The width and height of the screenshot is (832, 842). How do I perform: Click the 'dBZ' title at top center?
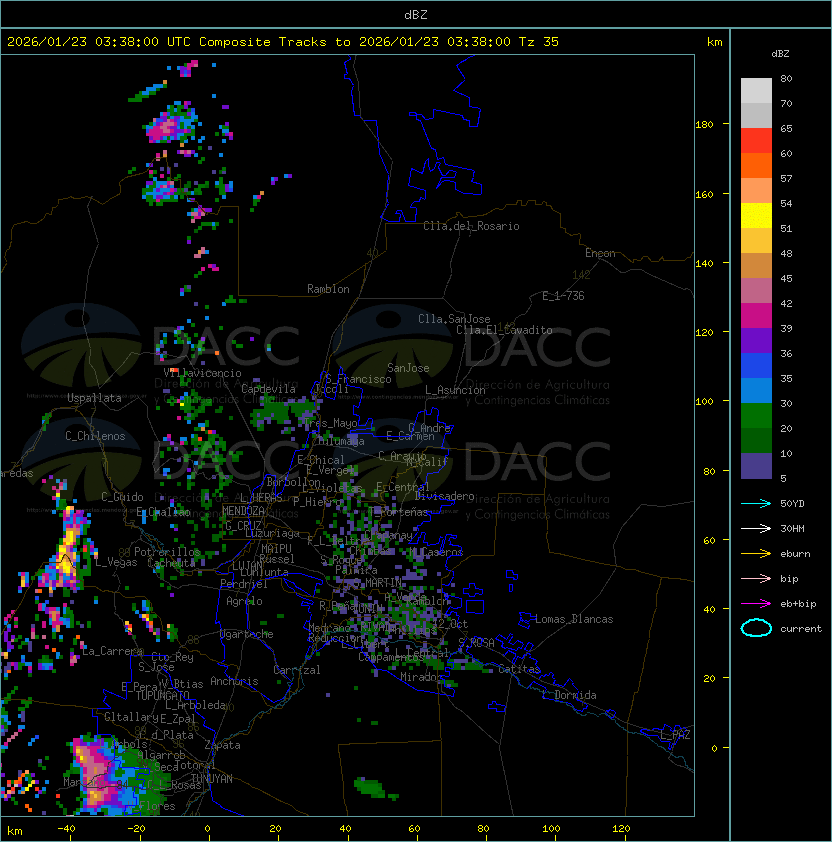pos(416,14)
